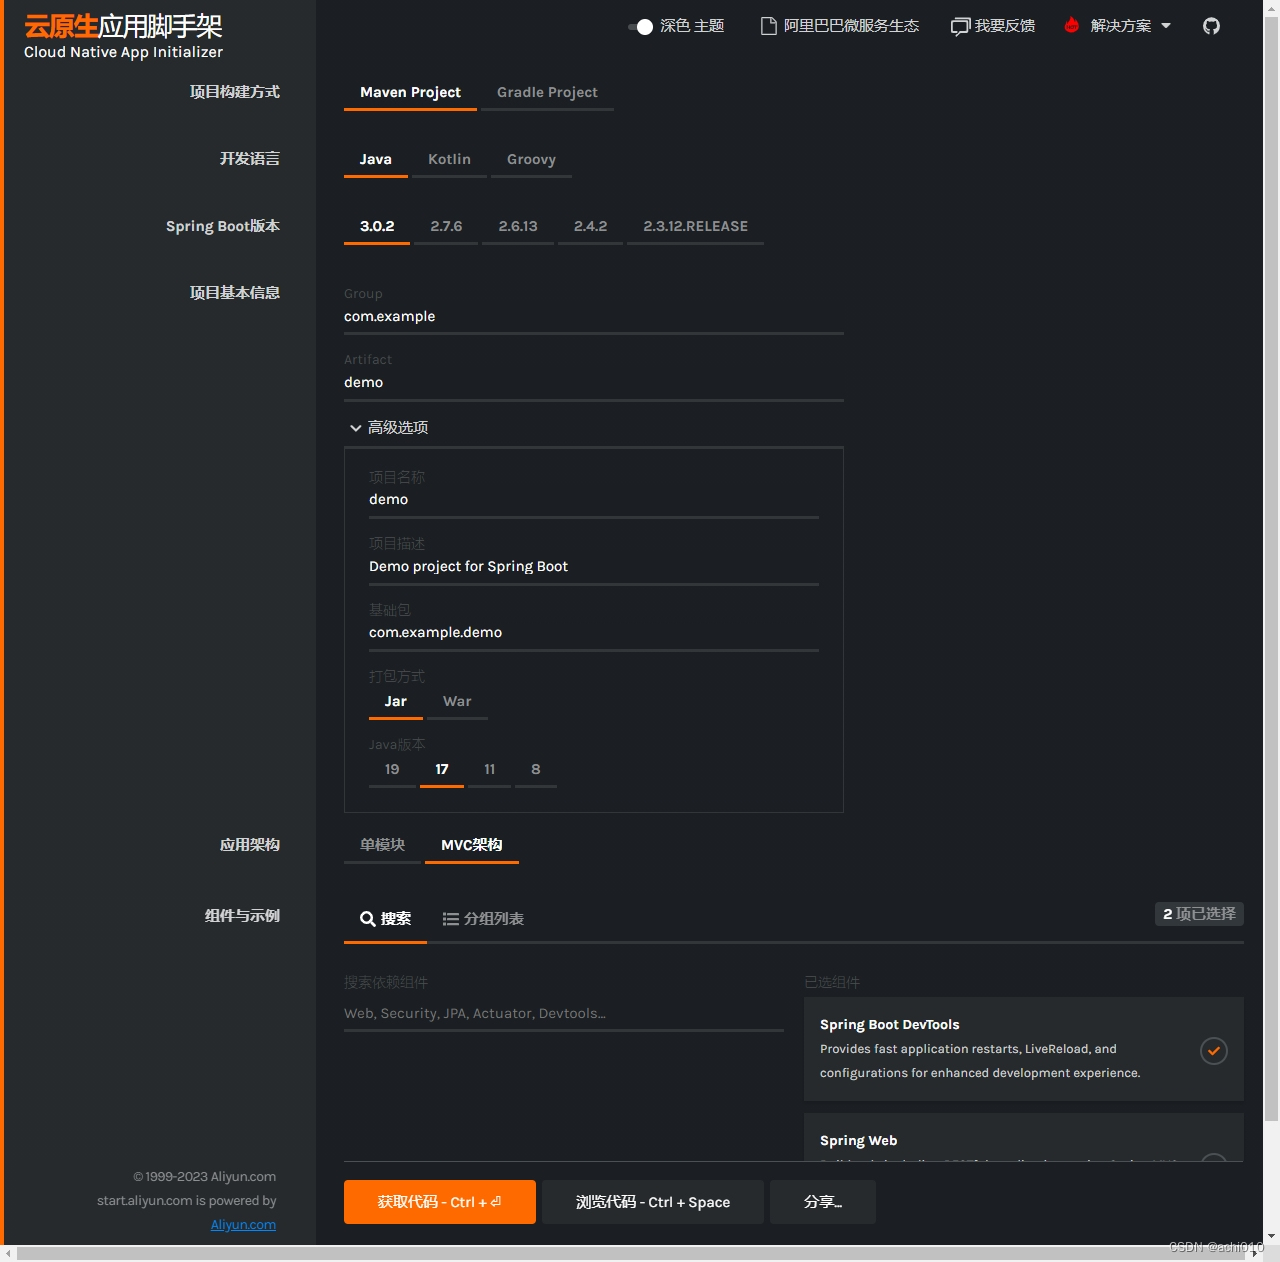
Task: Choose War packaging
Action: [457, 701]
